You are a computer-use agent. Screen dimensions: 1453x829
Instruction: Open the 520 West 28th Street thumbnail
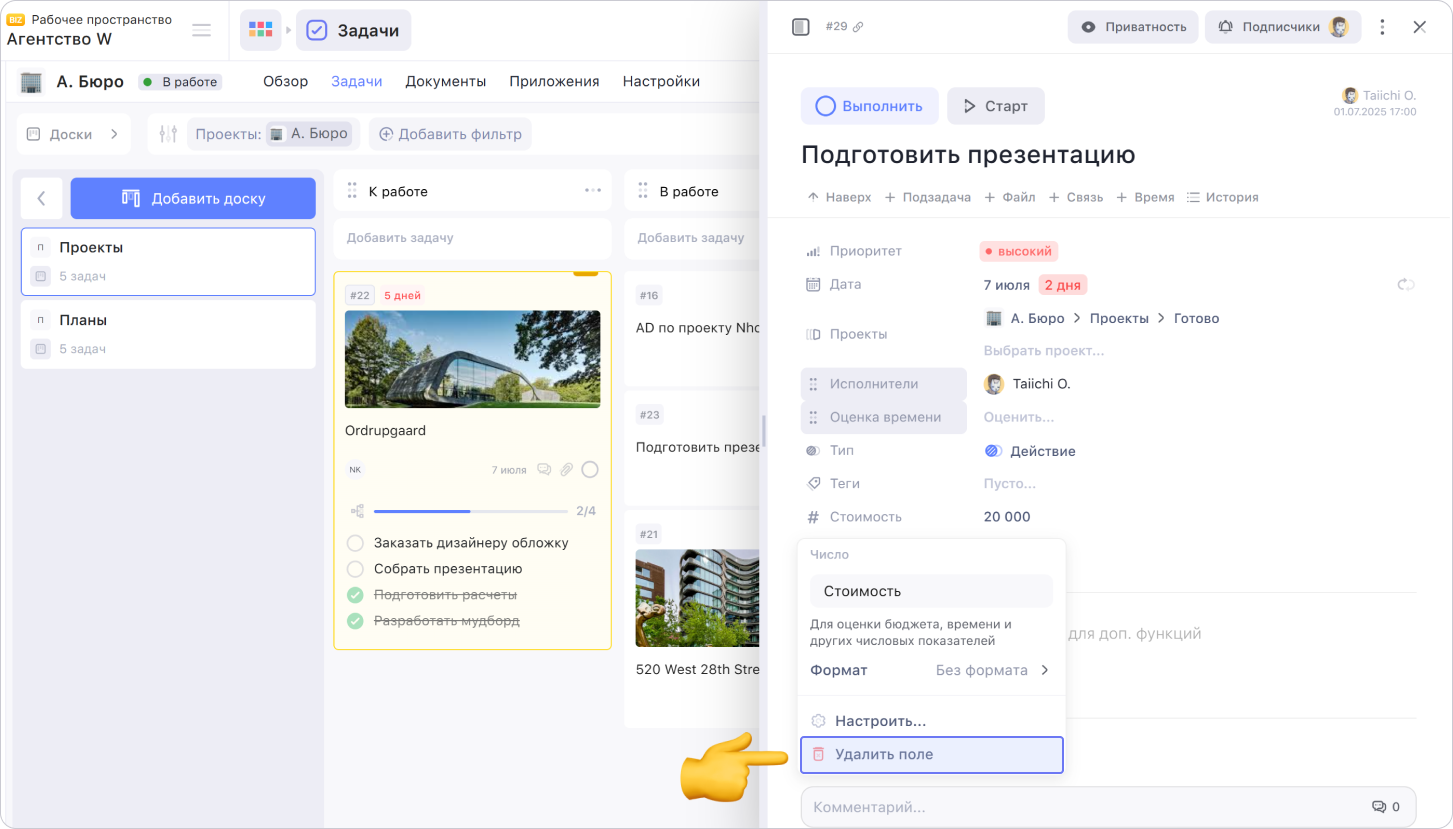pyautogui.click(x=697, y=598)
